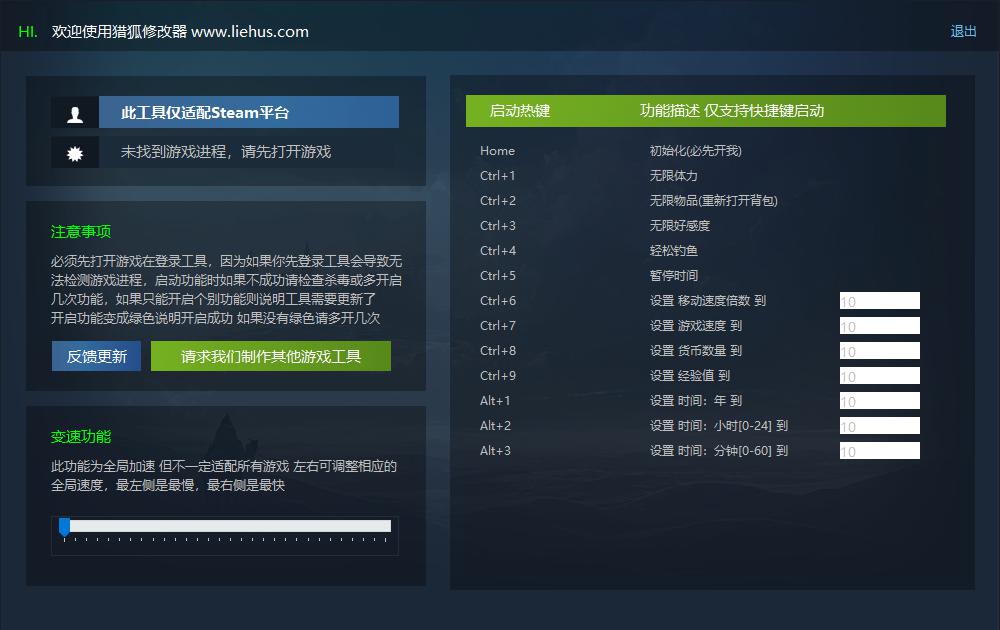Viewport: 1000px width, 630px height.
Task: Click the Home hotkey label
Action: tap(497, 151)
